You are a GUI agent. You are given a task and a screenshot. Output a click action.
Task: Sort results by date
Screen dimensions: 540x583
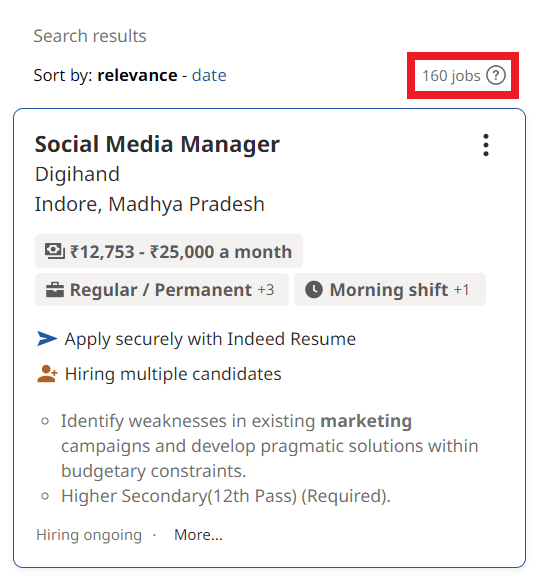tap(209, 75)
